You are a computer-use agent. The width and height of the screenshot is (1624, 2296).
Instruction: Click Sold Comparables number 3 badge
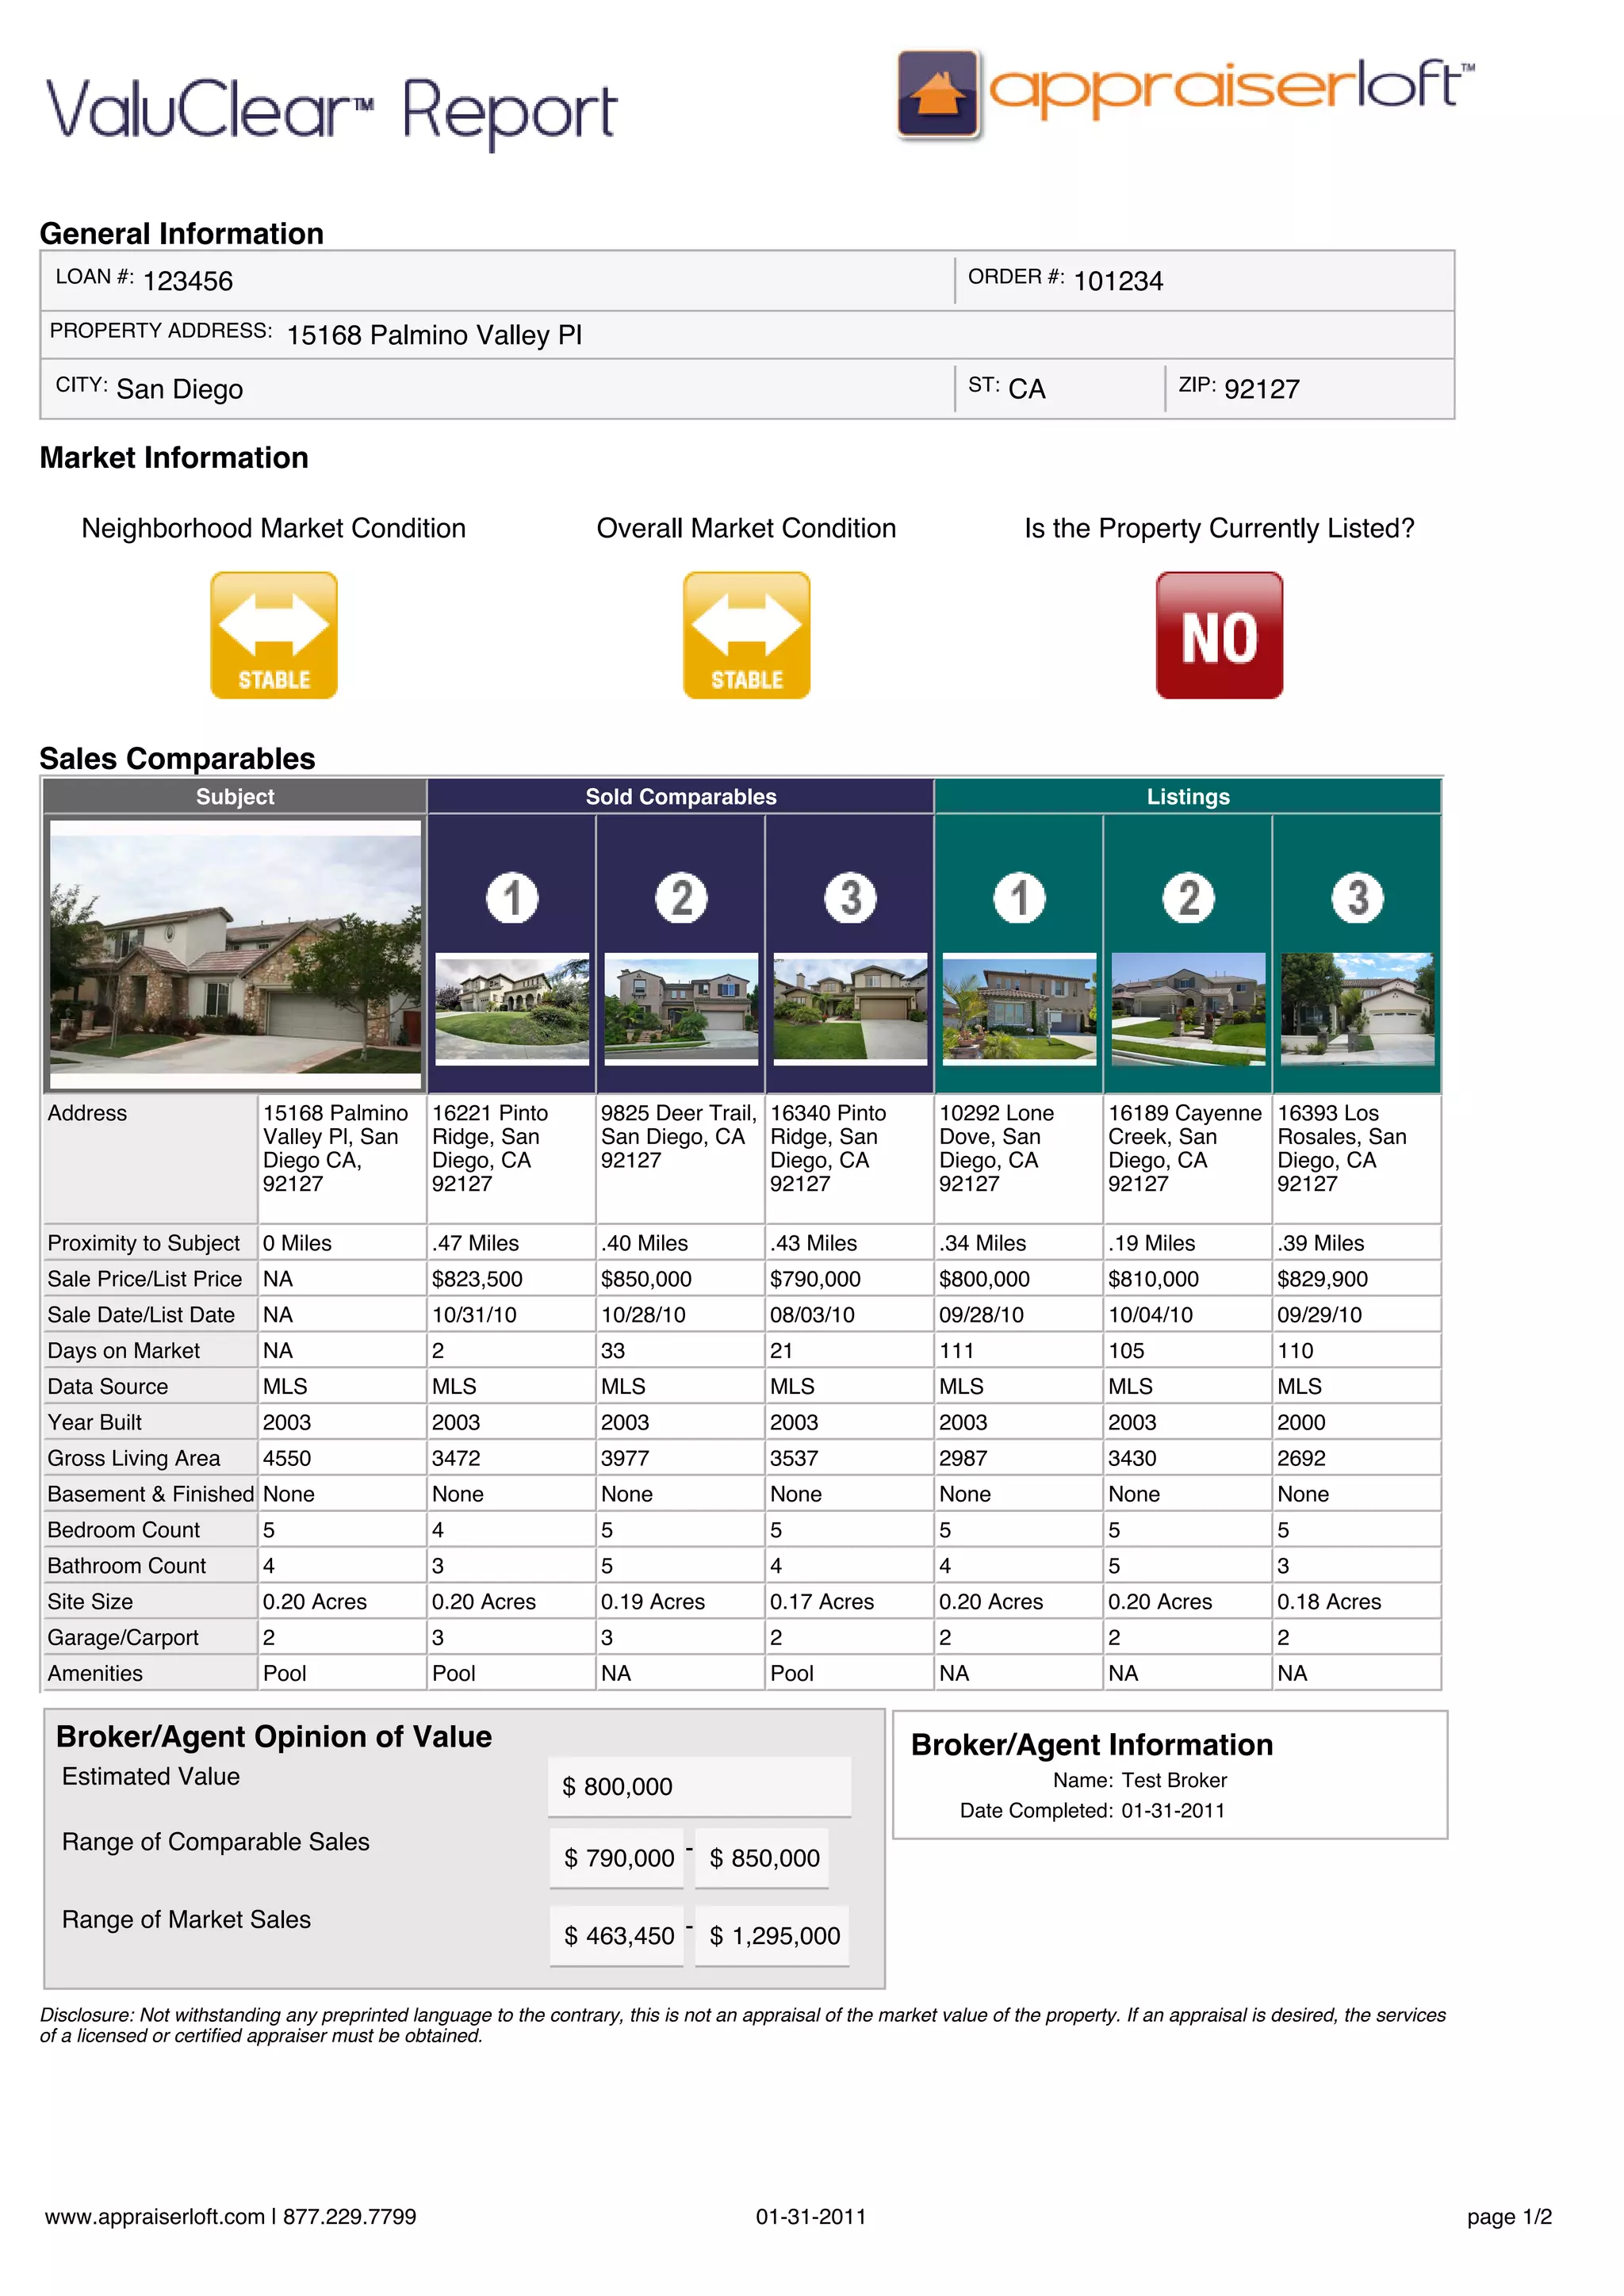pyautogui.click(x=850, y=897)
